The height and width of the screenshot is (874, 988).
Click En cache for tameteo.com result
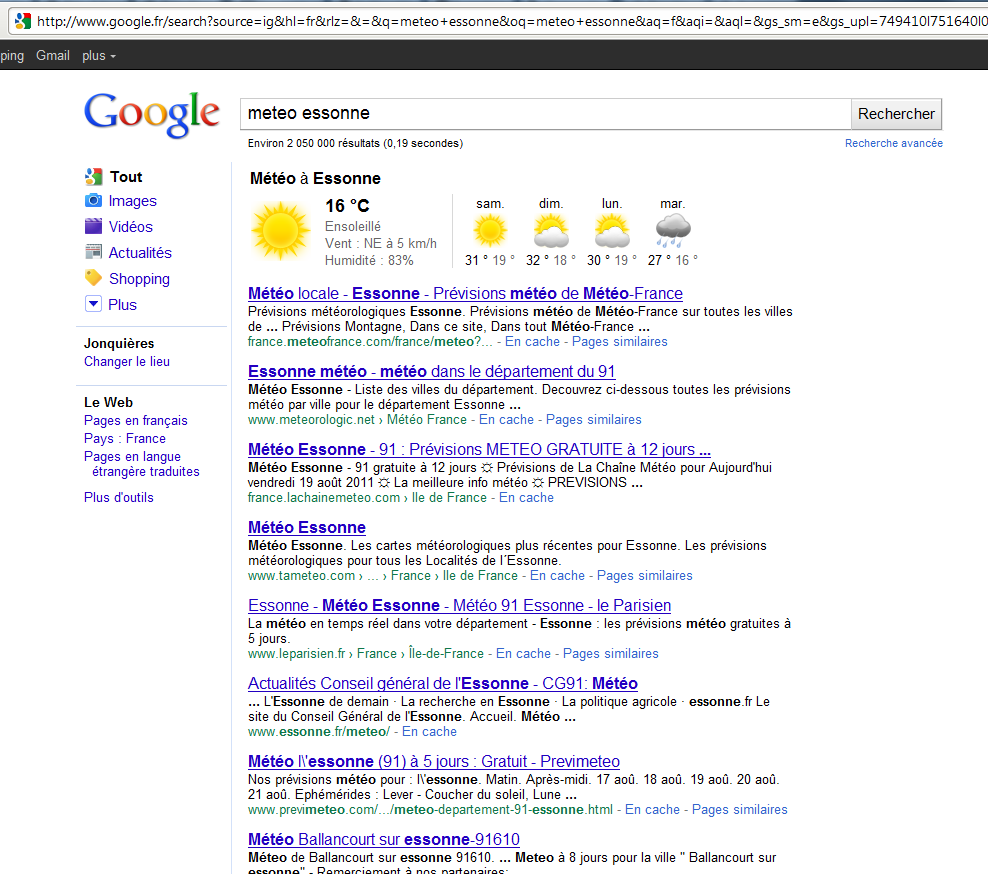point(557,575)
